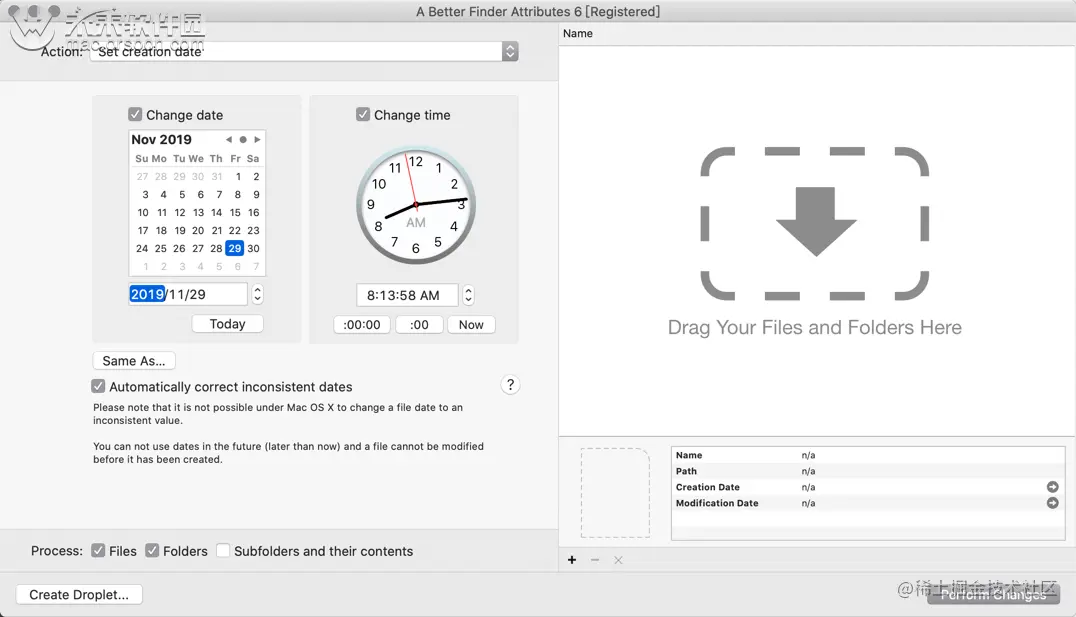Click the :00 seconds reset button
The height and width of the screenshot is (617, 1076).
(419, 325)
